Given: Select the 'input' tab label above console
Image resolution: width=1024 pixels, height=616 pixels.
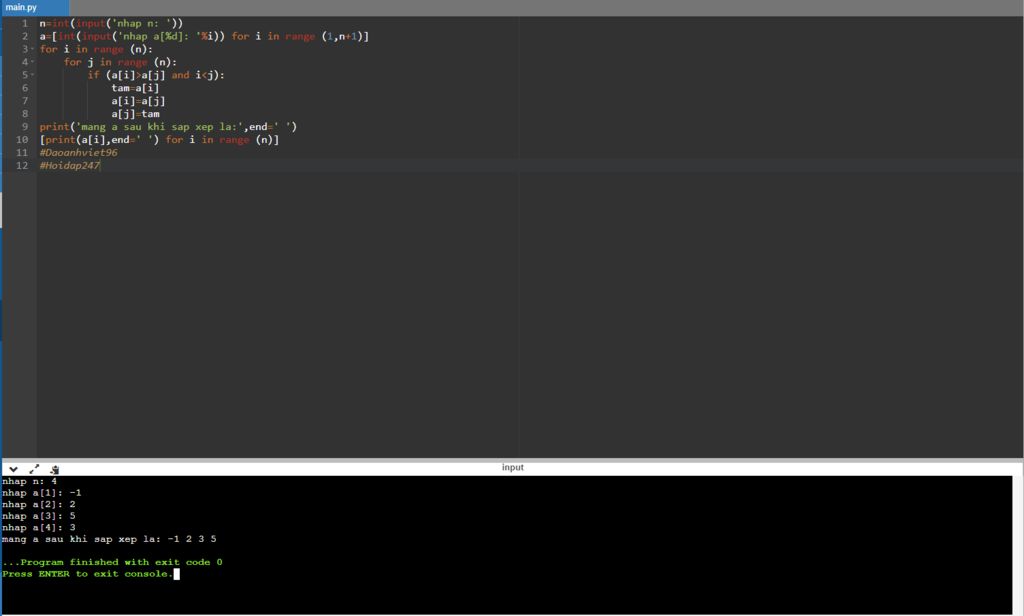Looking at the screenshot, I should (x=513, y=467).
